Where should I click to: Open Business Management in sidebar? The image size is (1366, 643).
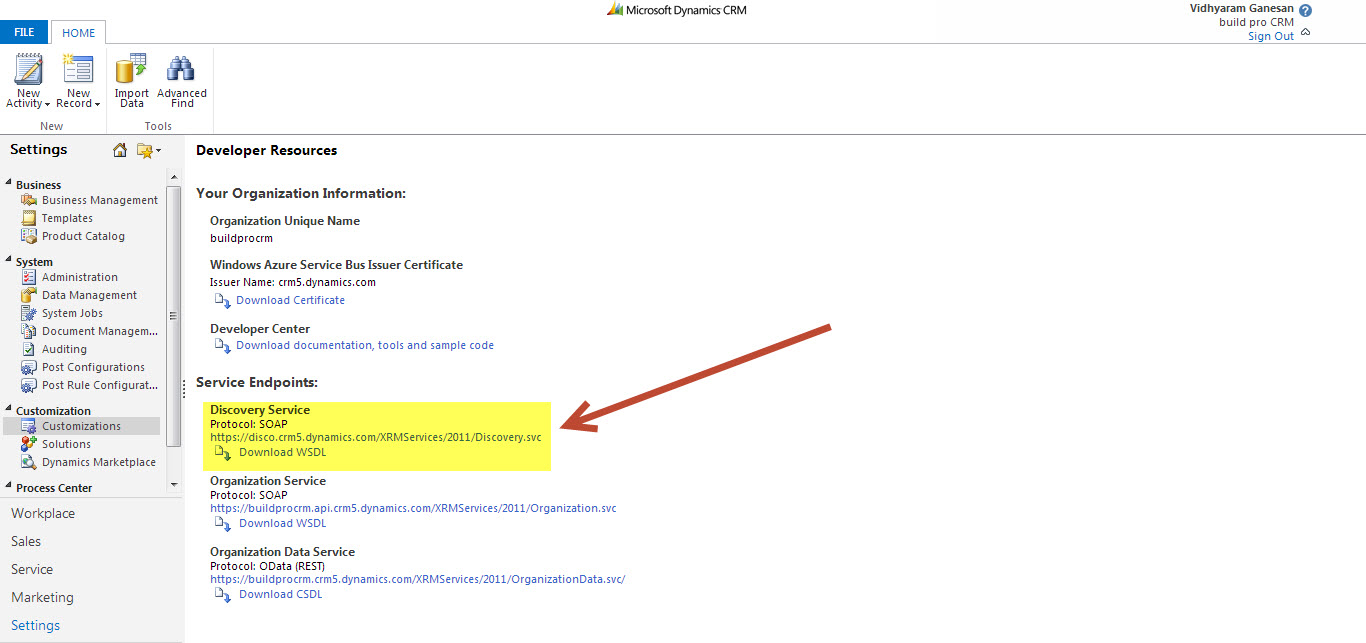point(100,200)
